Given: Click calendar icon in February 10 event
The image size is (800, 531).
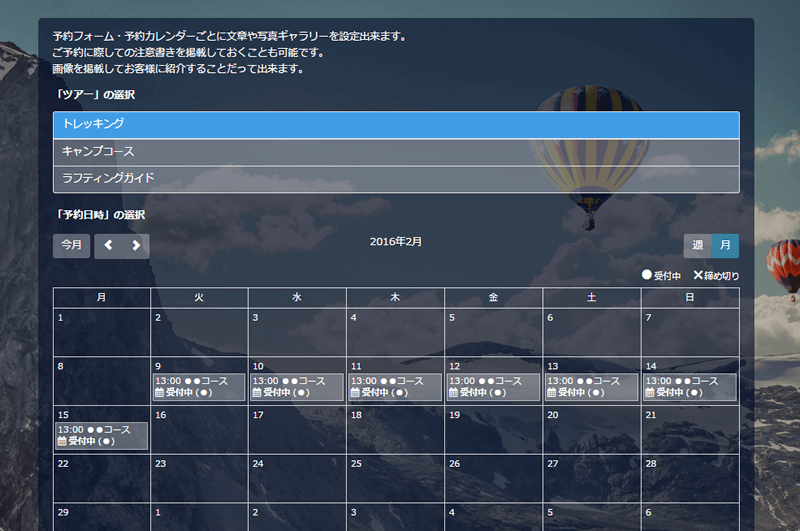Looking at the screenshot, I should tap(257, 393).
